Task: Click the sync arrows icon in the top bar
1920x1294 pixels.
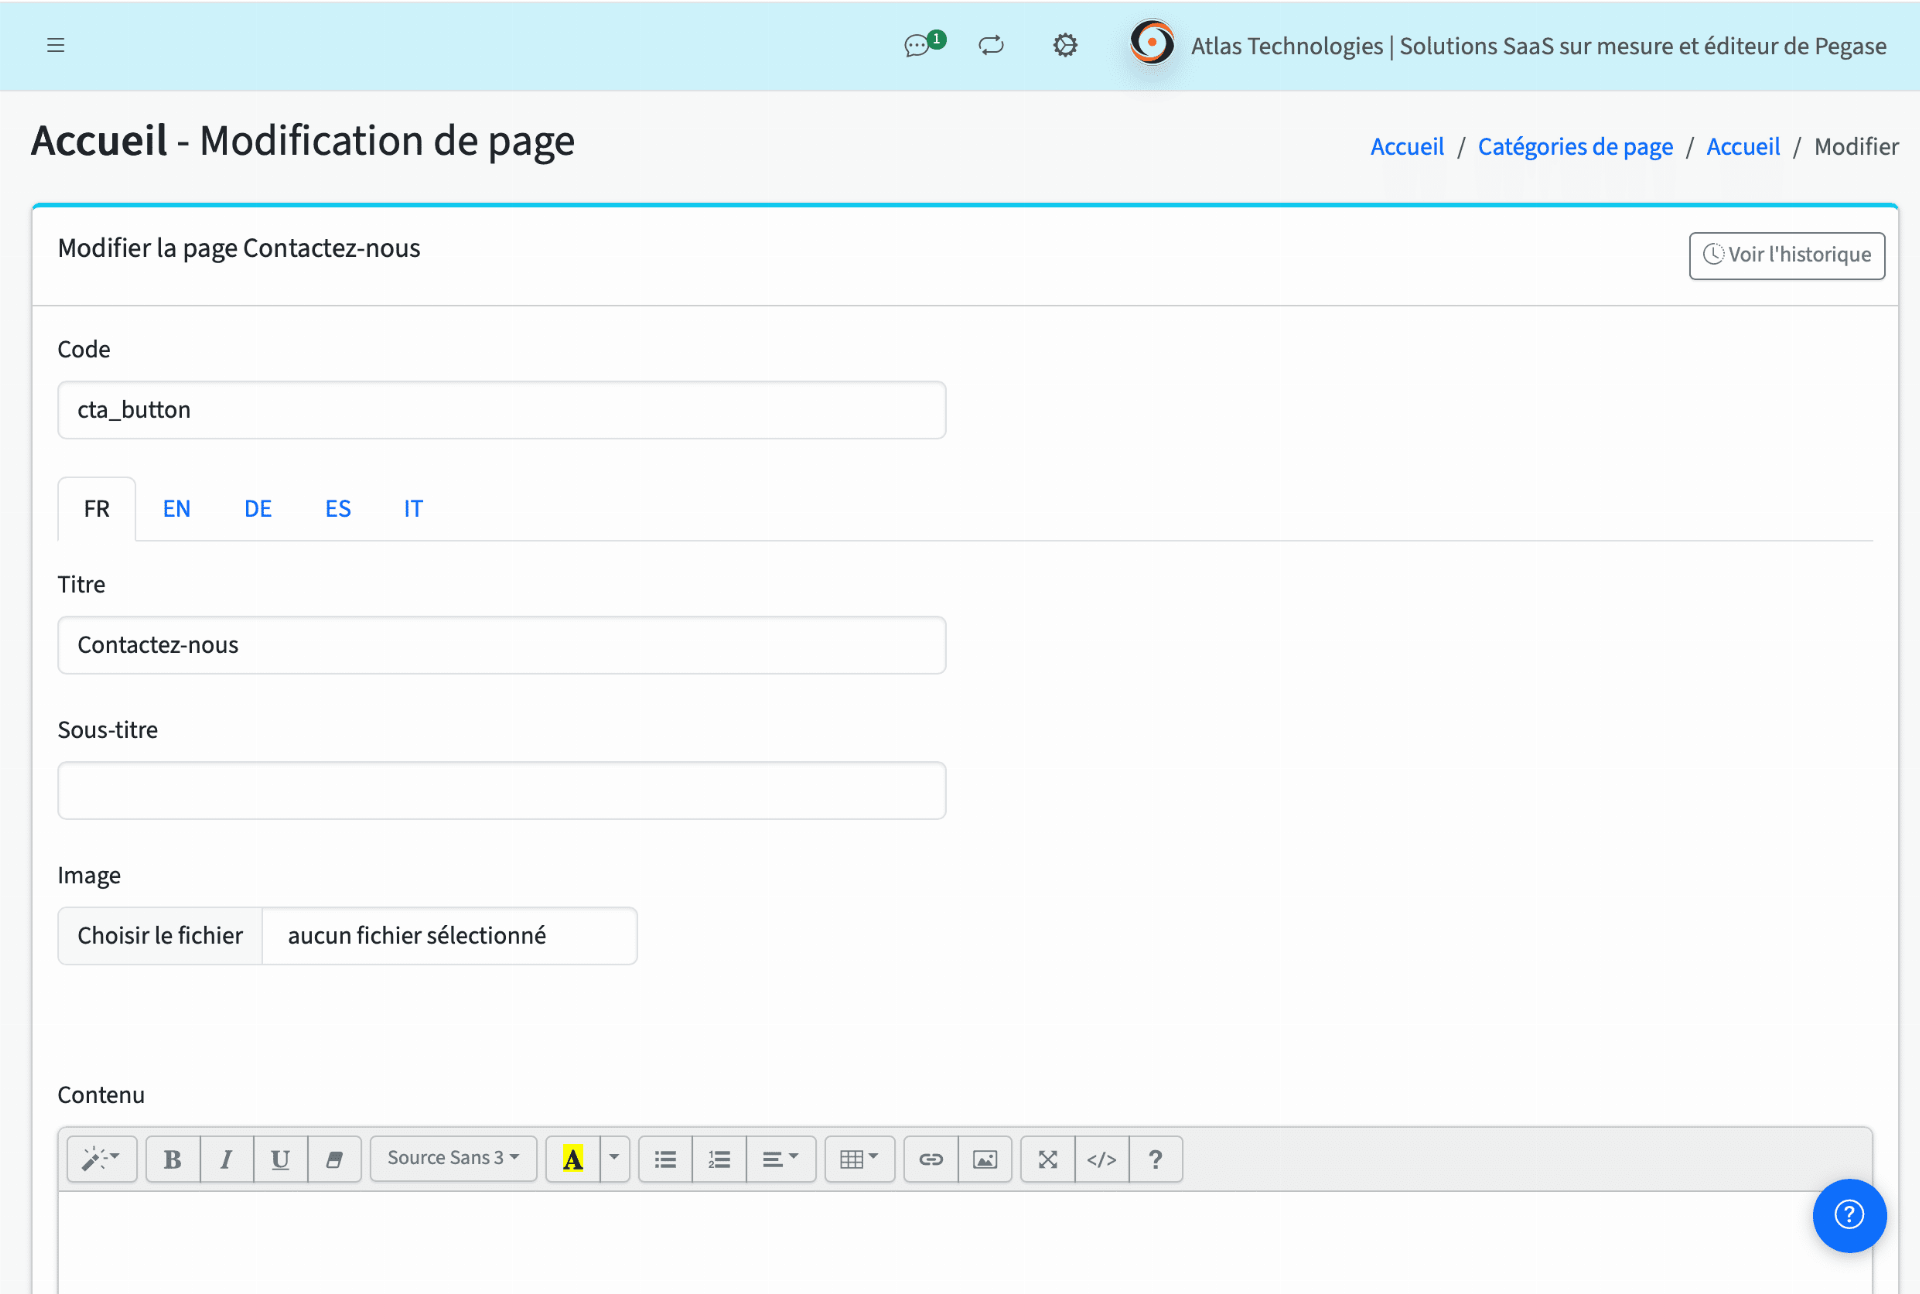Action: pyautogui.click(x=991, y=45)
